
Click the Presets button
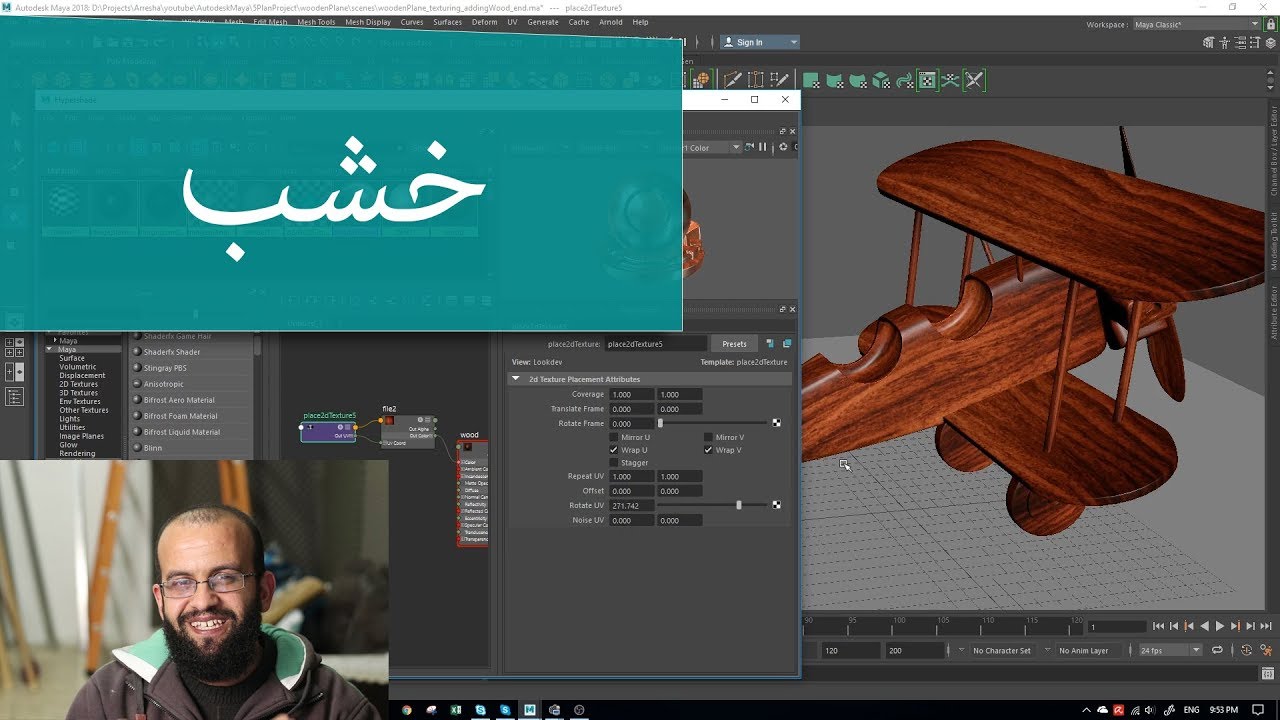tap(734, 344)
